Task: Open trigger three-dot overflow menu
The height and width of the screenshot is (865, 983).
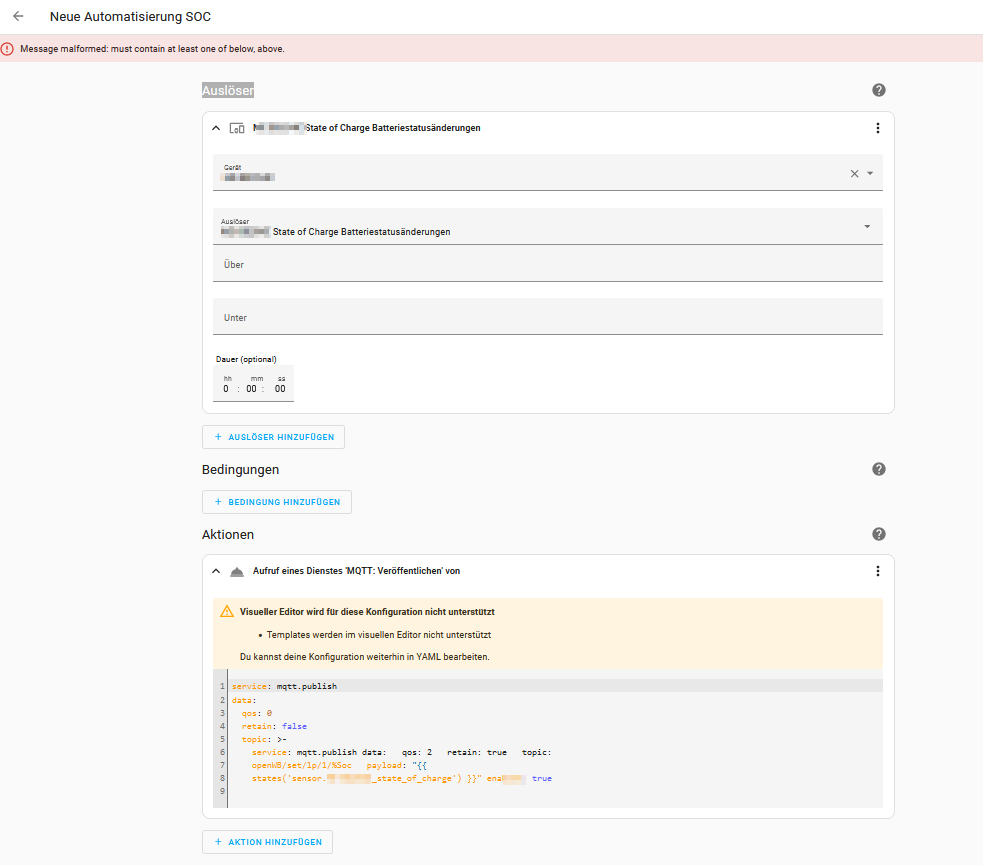Action: [877, 128]
